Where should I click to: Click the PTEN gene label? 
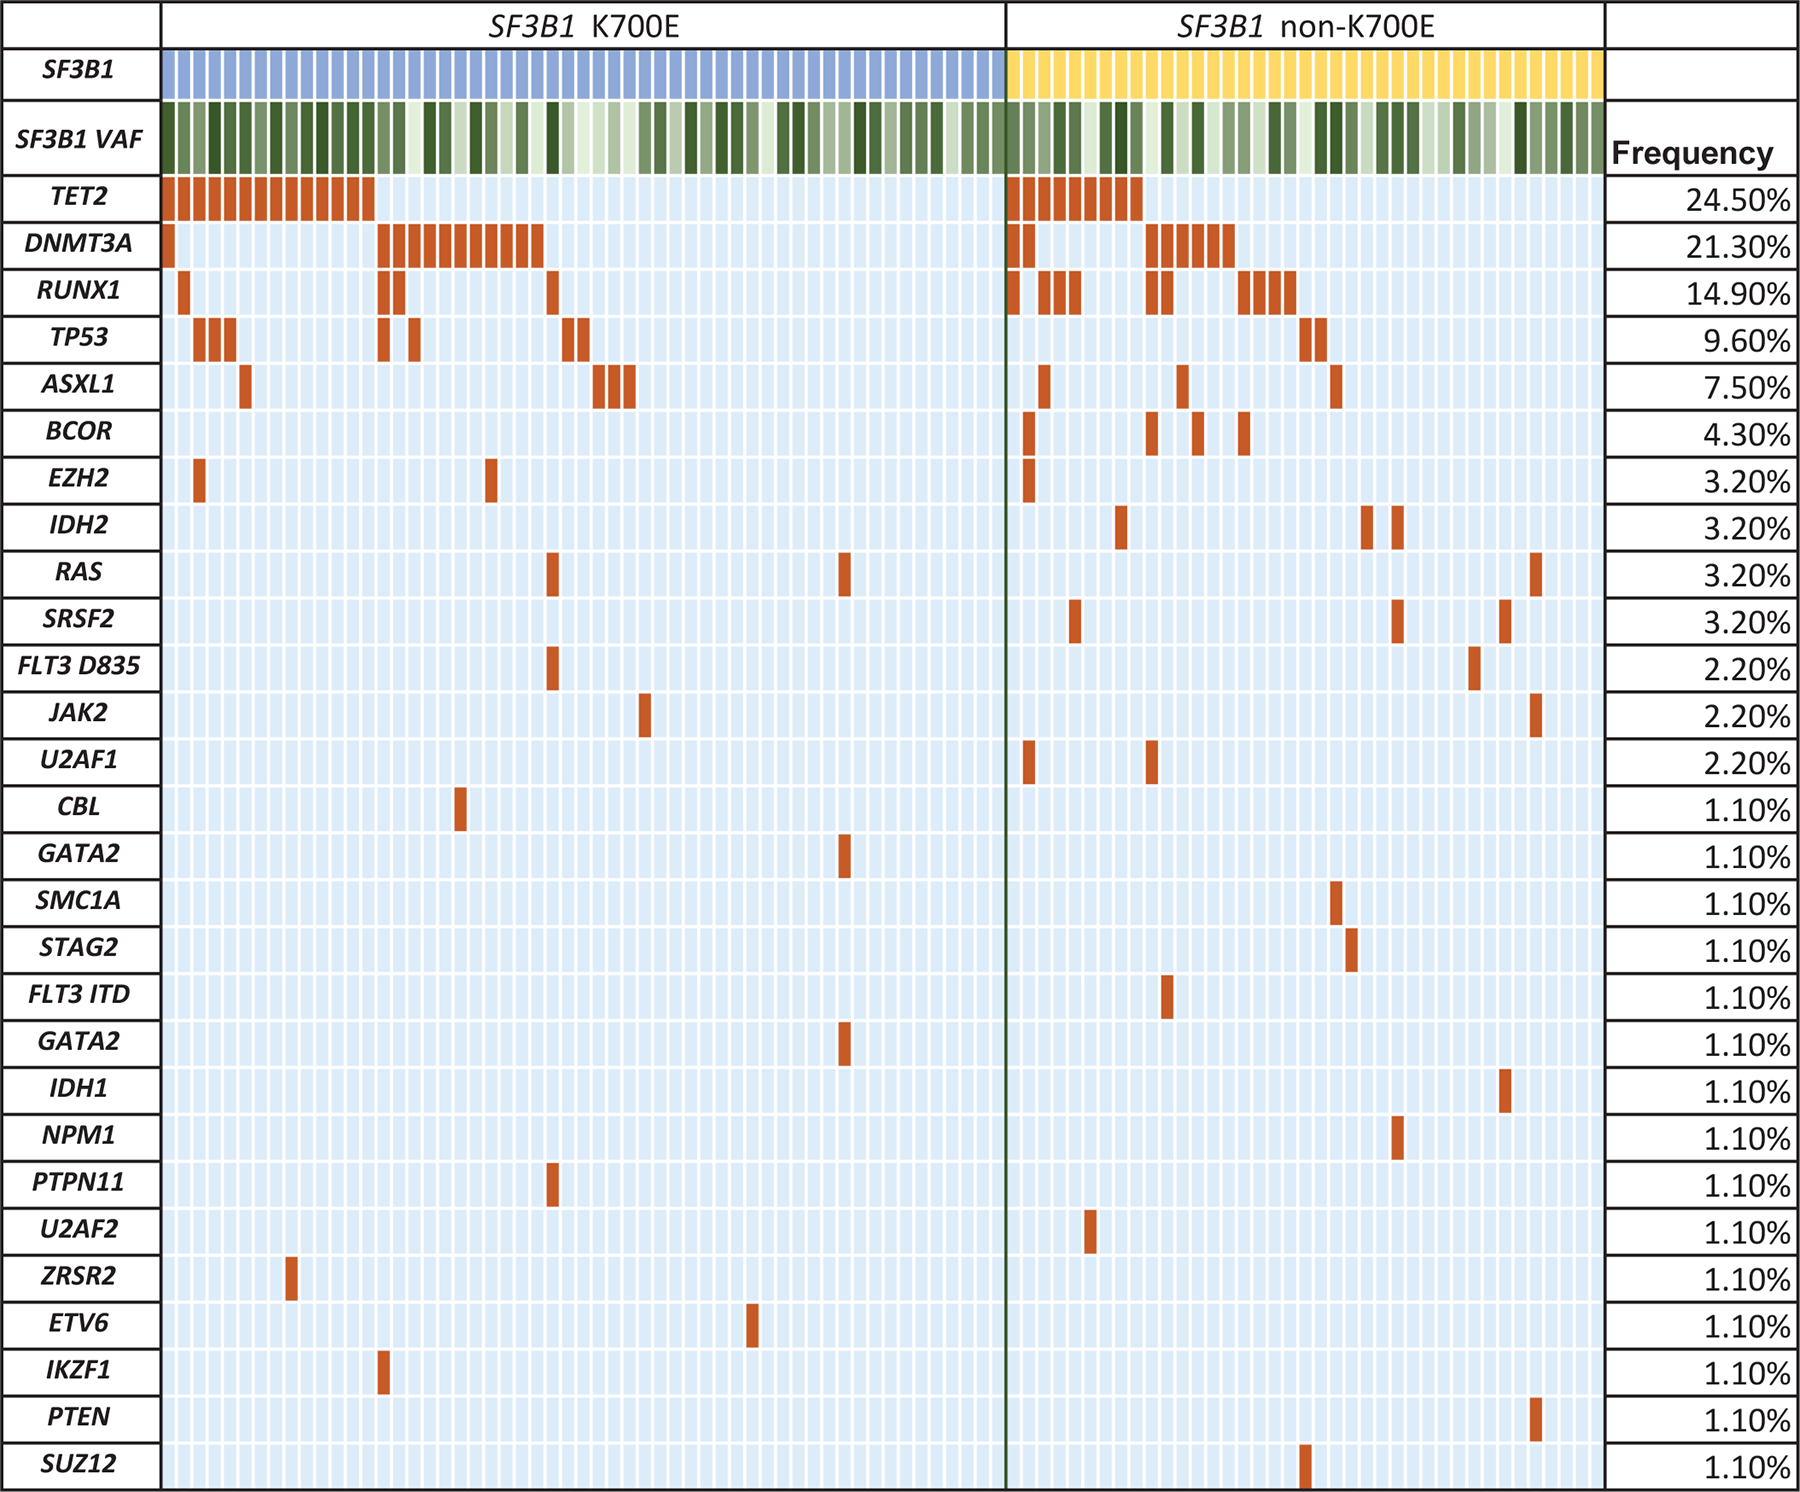pos(79,1417)
